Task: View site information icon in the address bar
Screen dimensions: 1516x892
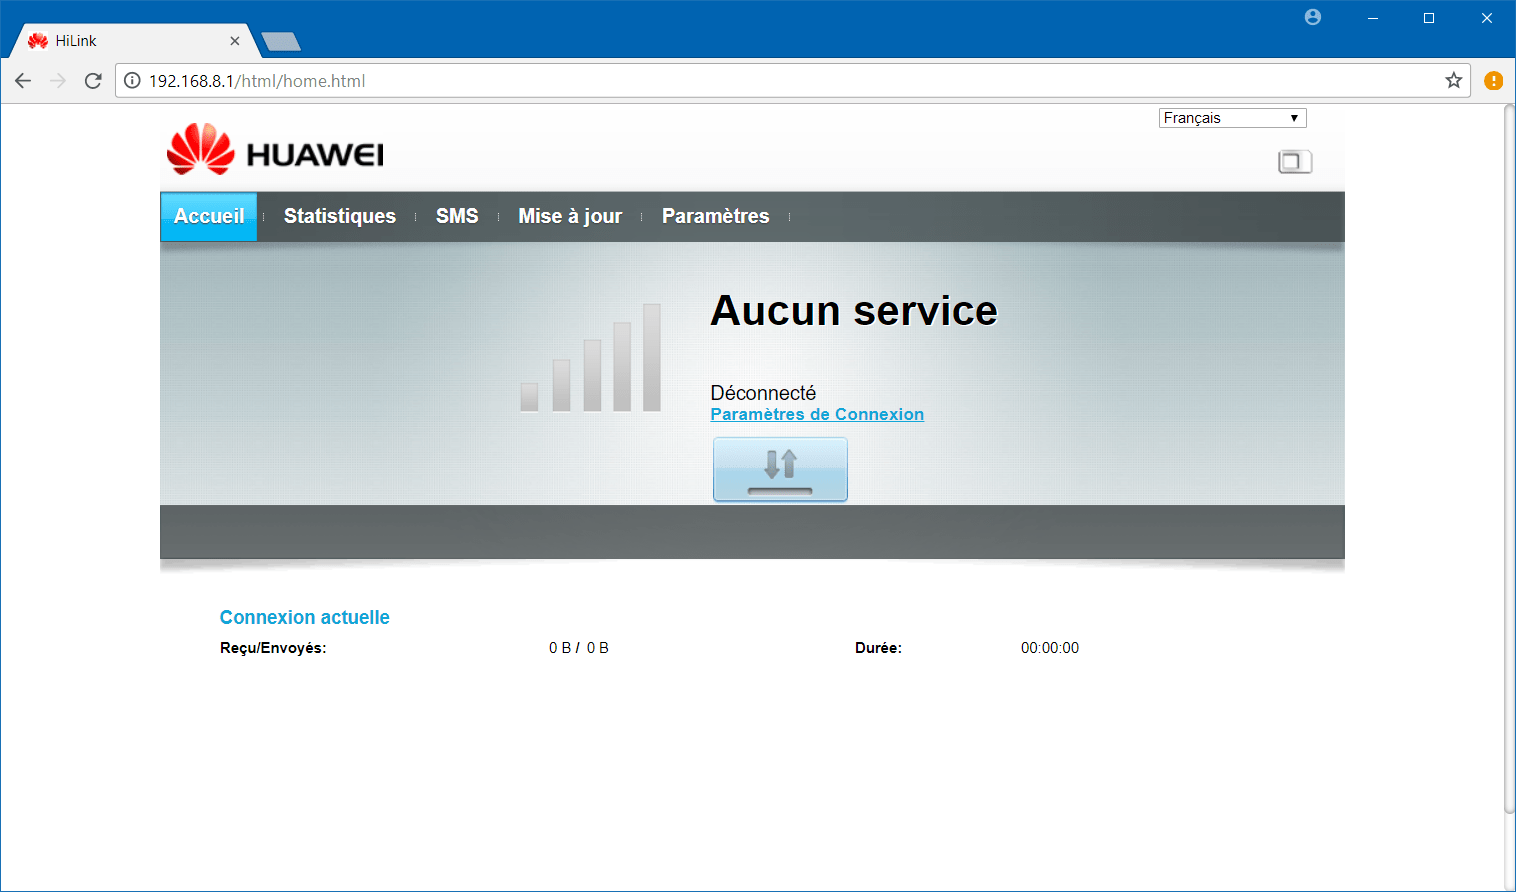Action: click(132, 81)
